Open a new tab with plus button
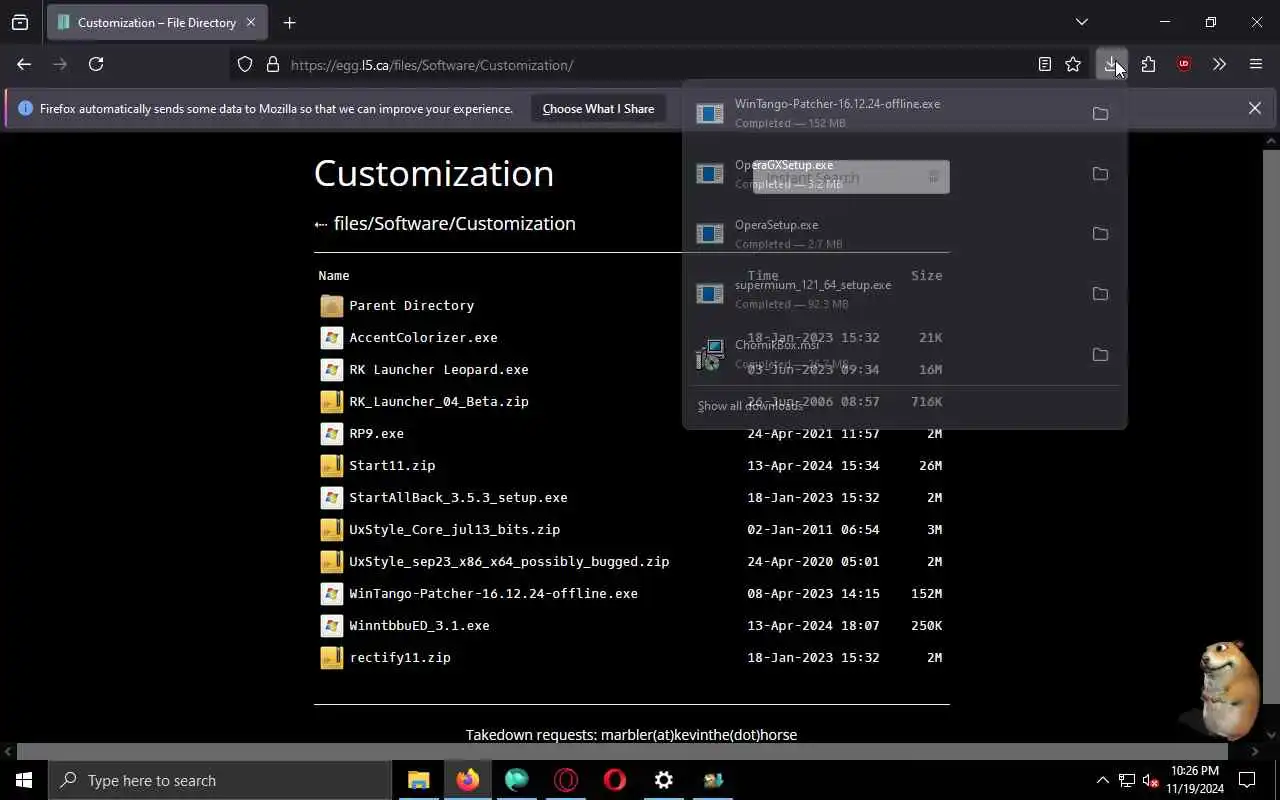The height and width of the screenshot is (800, 1280). 289,22
